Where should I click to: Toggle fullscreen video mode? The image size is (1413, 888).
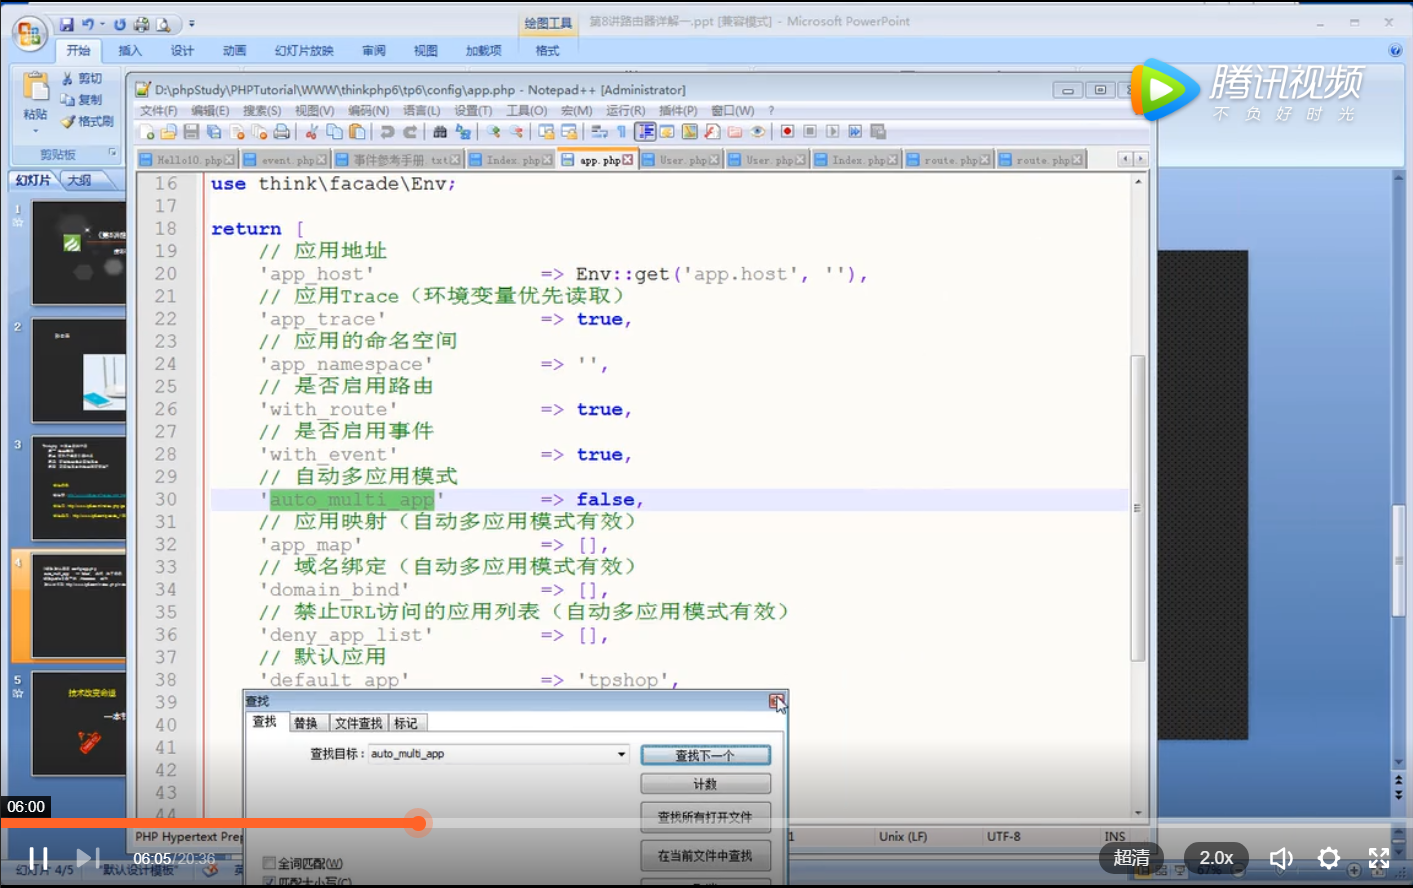point(1379,858)
